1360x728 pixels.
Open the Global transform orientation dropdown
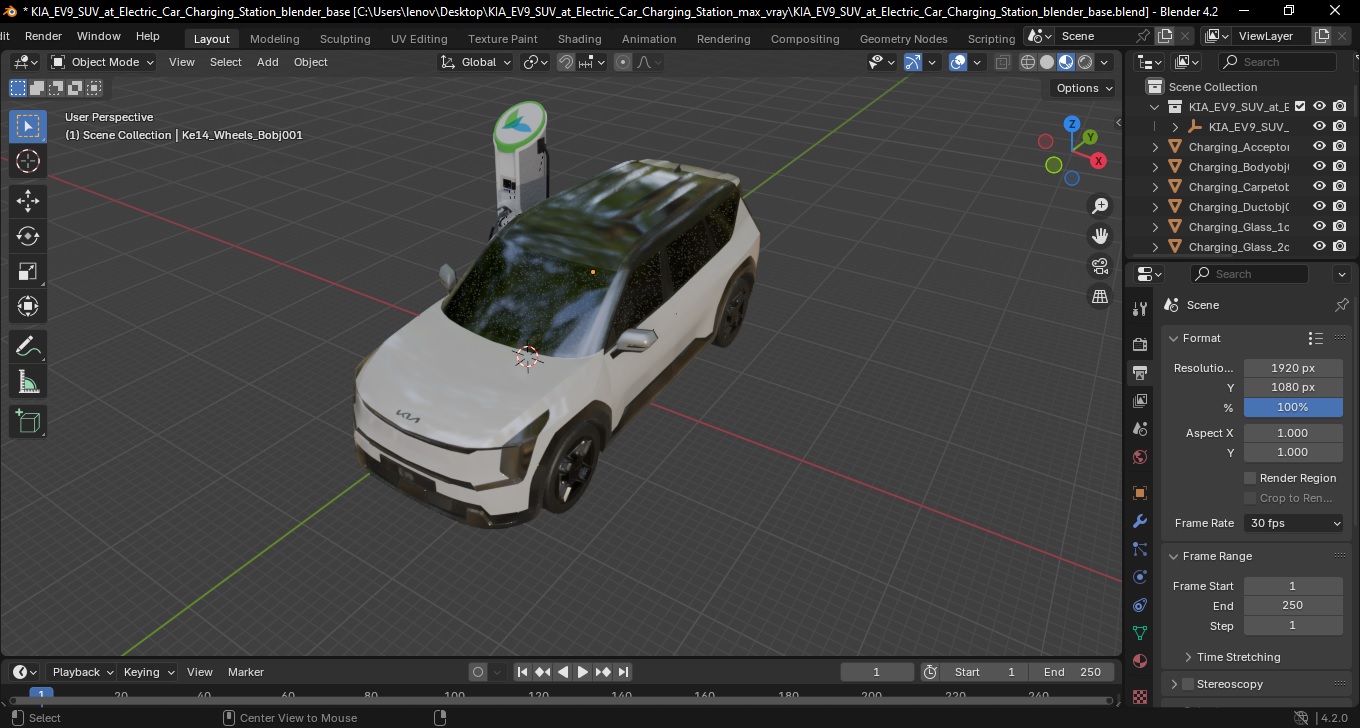475,62
